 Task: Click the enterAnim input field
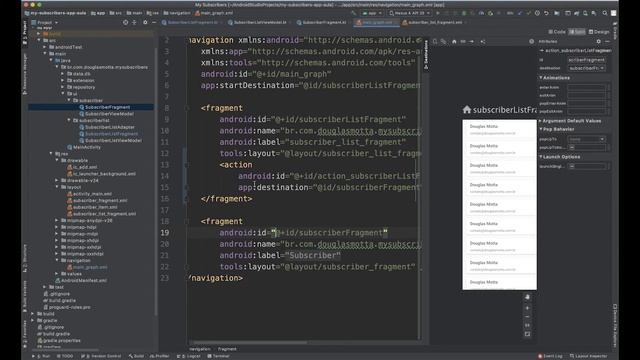[586, 87]
